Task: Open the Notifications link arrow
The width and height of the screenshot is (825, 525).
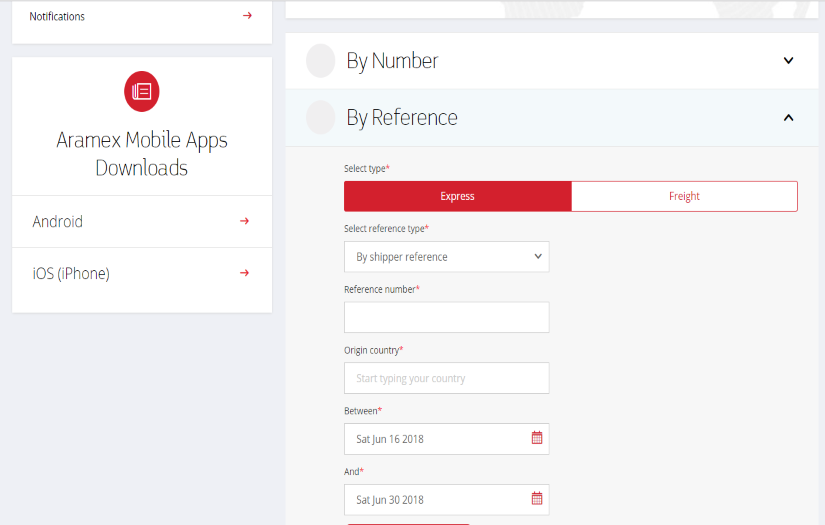Action: (x=247, y=16)
